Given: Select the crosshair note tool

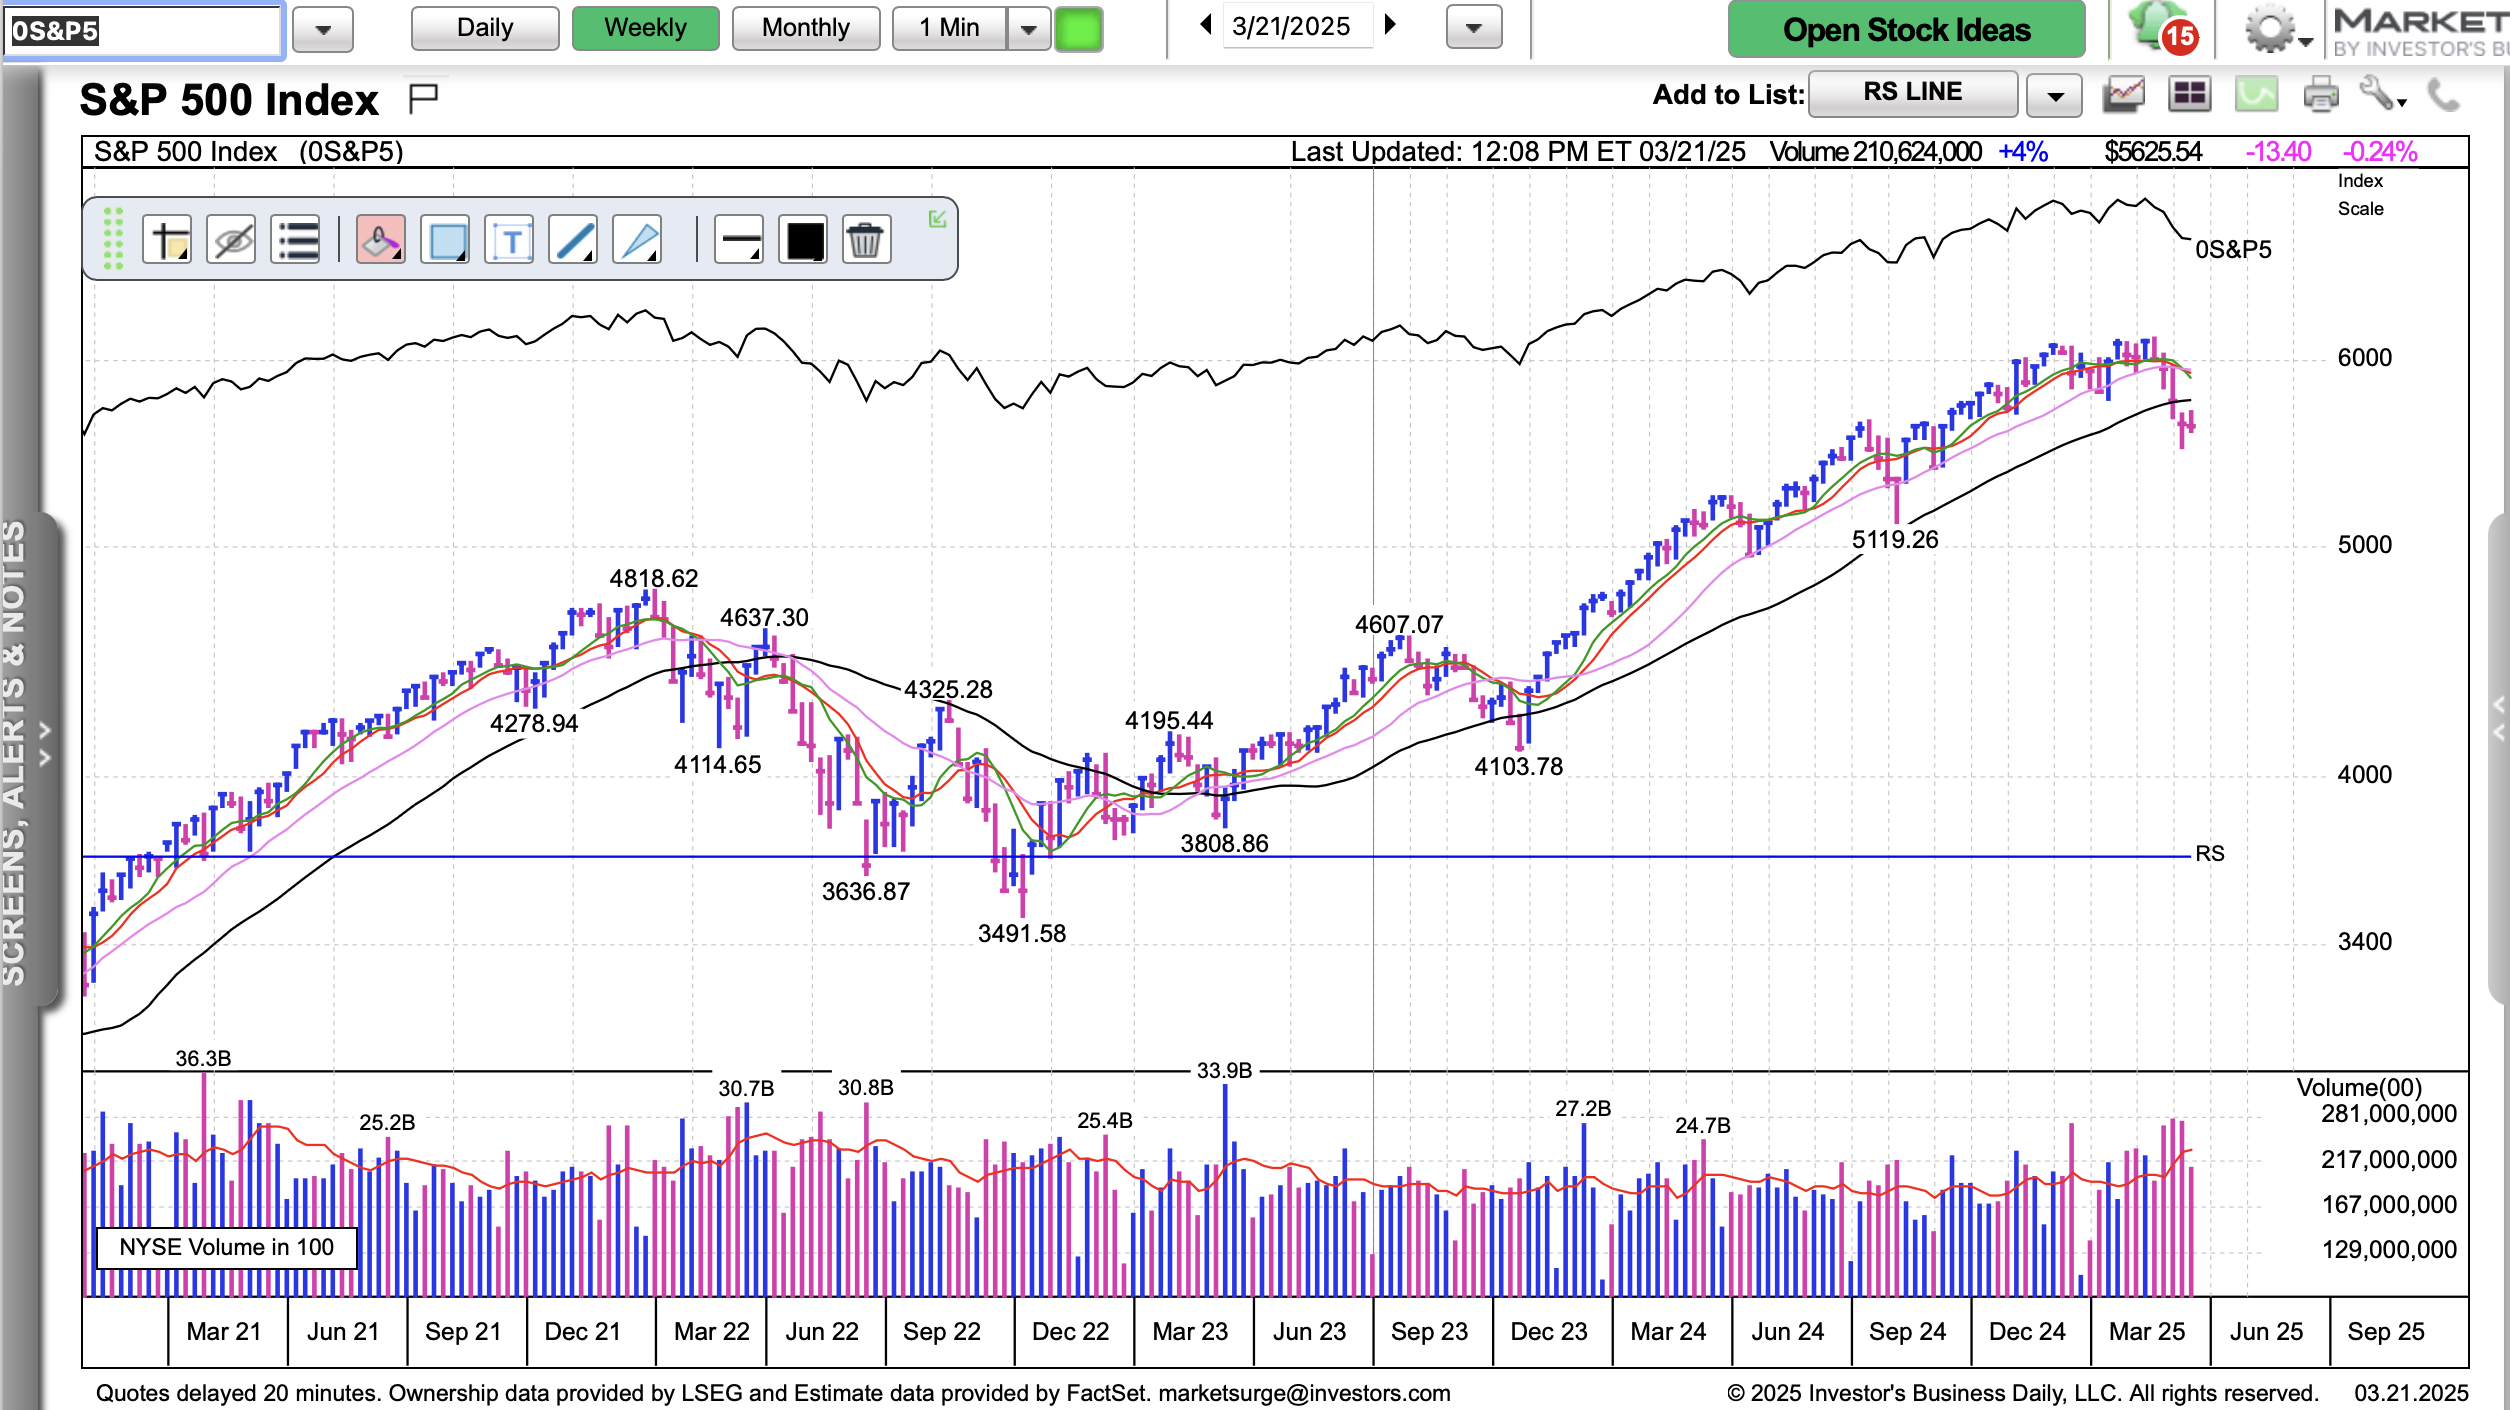Looking at the screenshot, I should [167, 240].
